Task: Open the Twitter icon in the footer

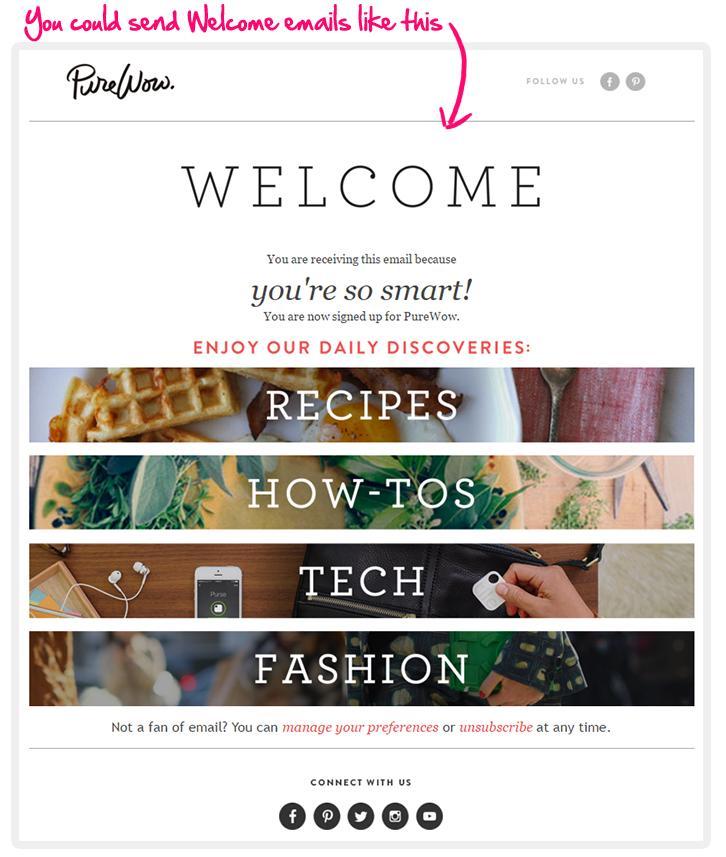Action: coord(361,816)
